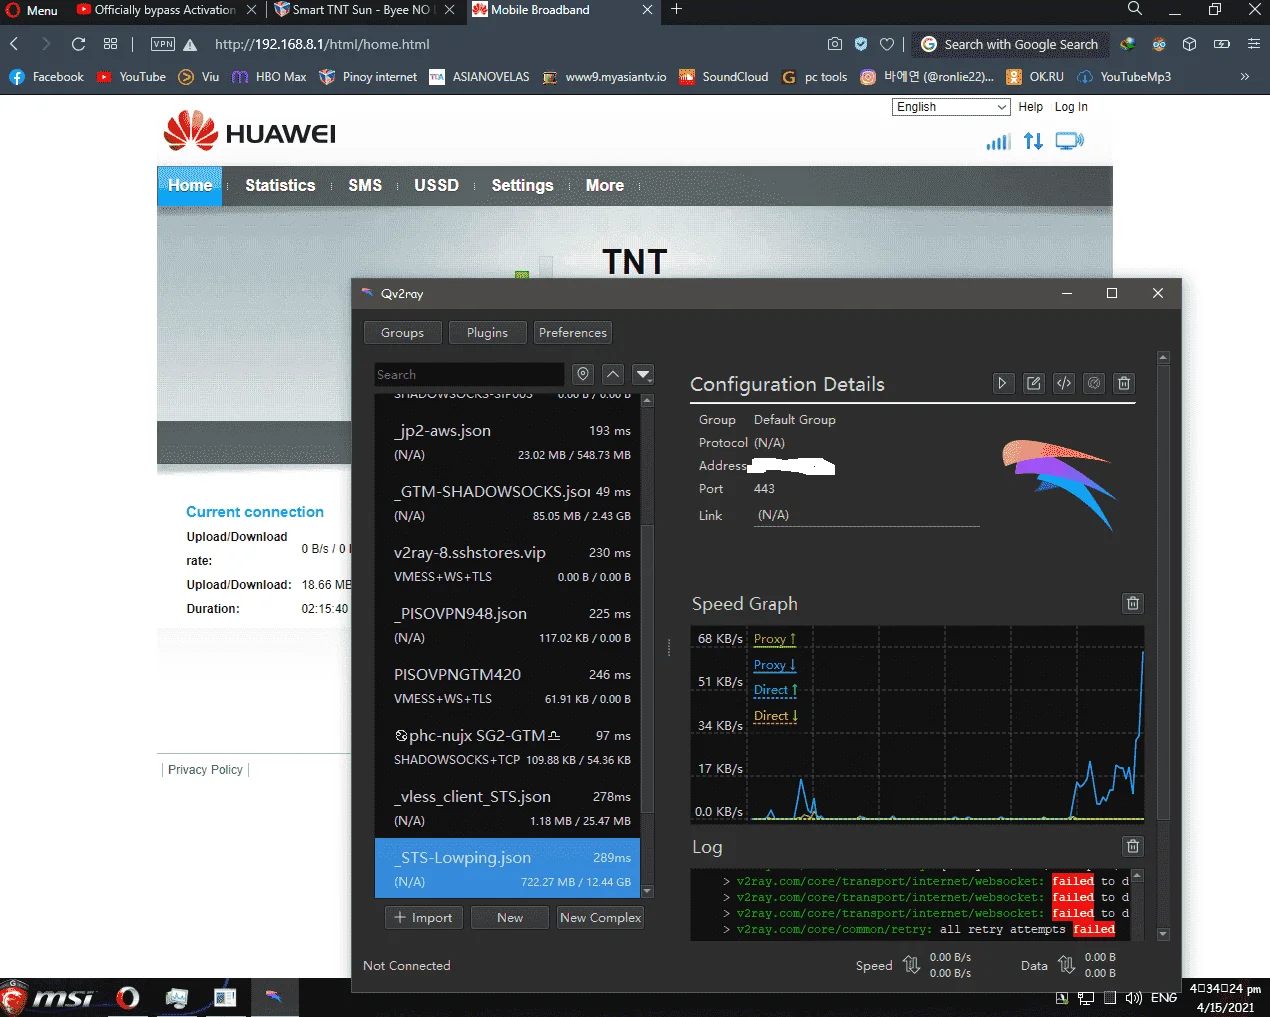Open the More menu on Huawei page
This screenshot has width=1270, height=1017.
click(605, 186)
